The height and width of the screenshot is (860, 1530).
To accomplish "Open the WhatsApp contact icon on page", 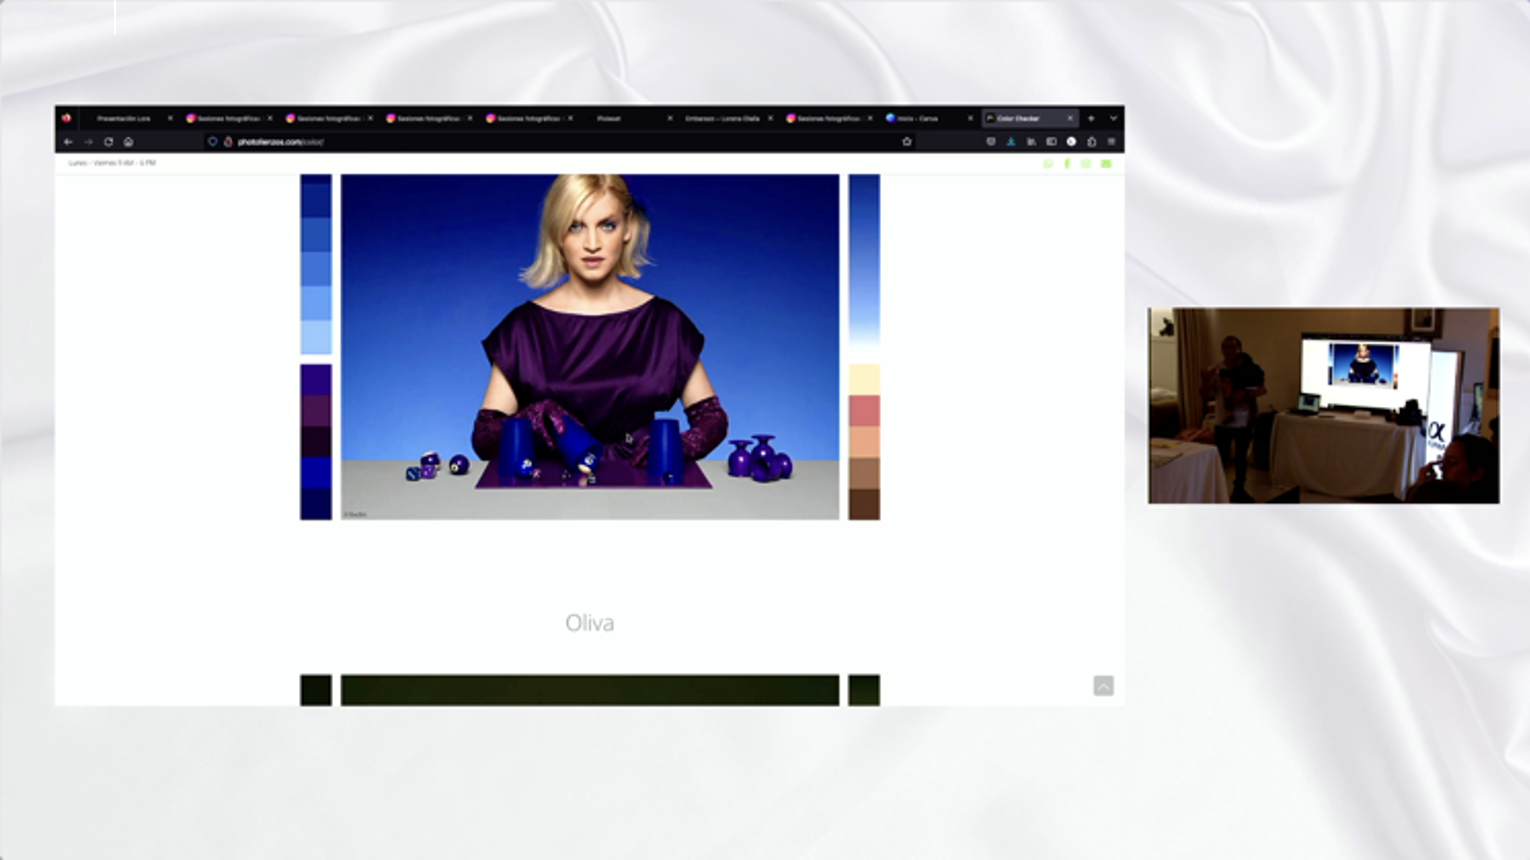I will [x=1048, y=164].
